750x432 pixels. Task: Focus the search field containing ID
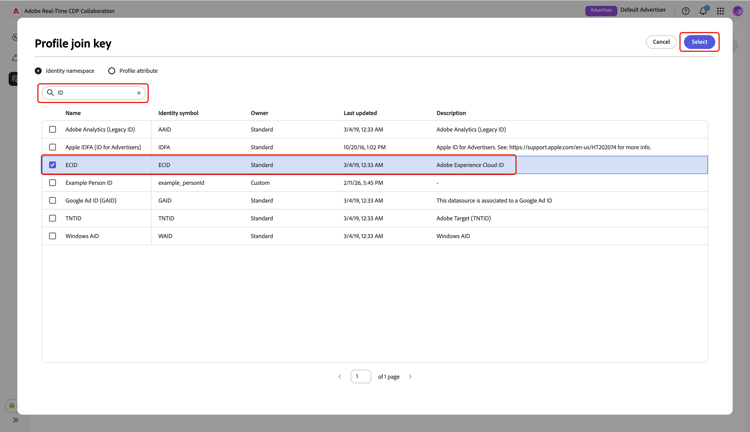(94, 93)
